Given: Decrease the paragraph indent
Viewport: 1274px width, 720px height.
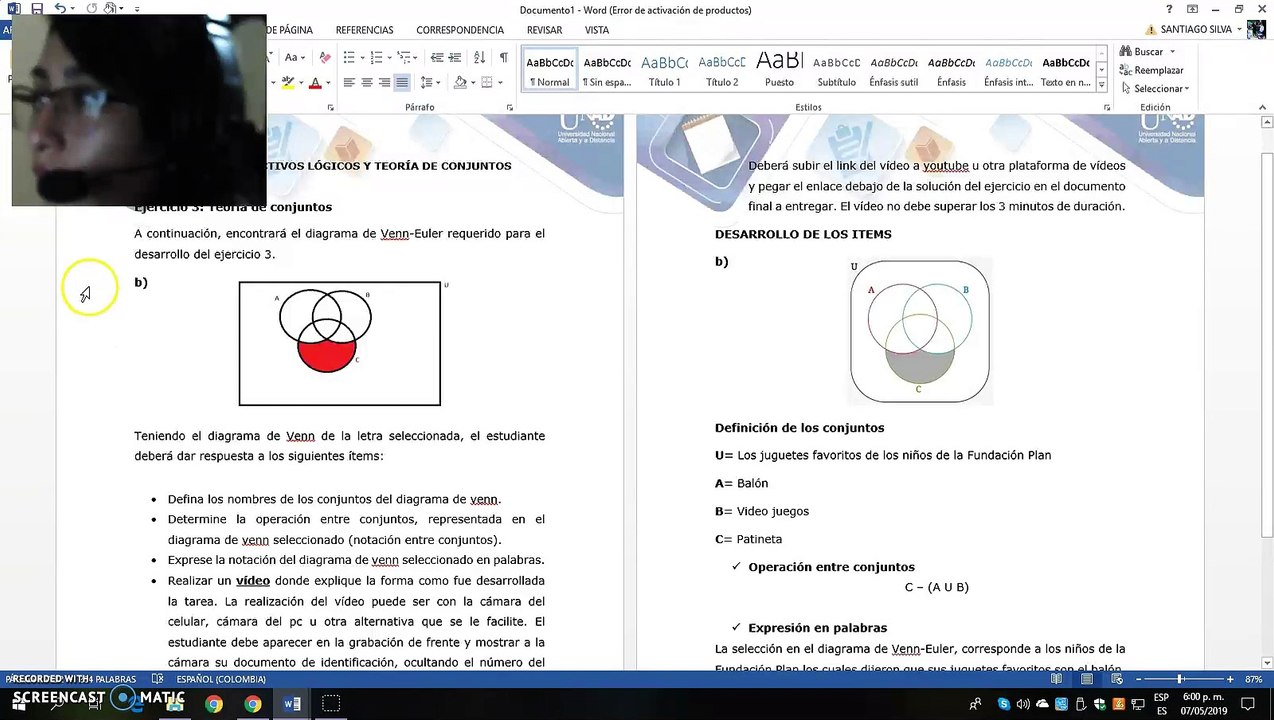Looking at the screenshot, I should tap(435, 57).
